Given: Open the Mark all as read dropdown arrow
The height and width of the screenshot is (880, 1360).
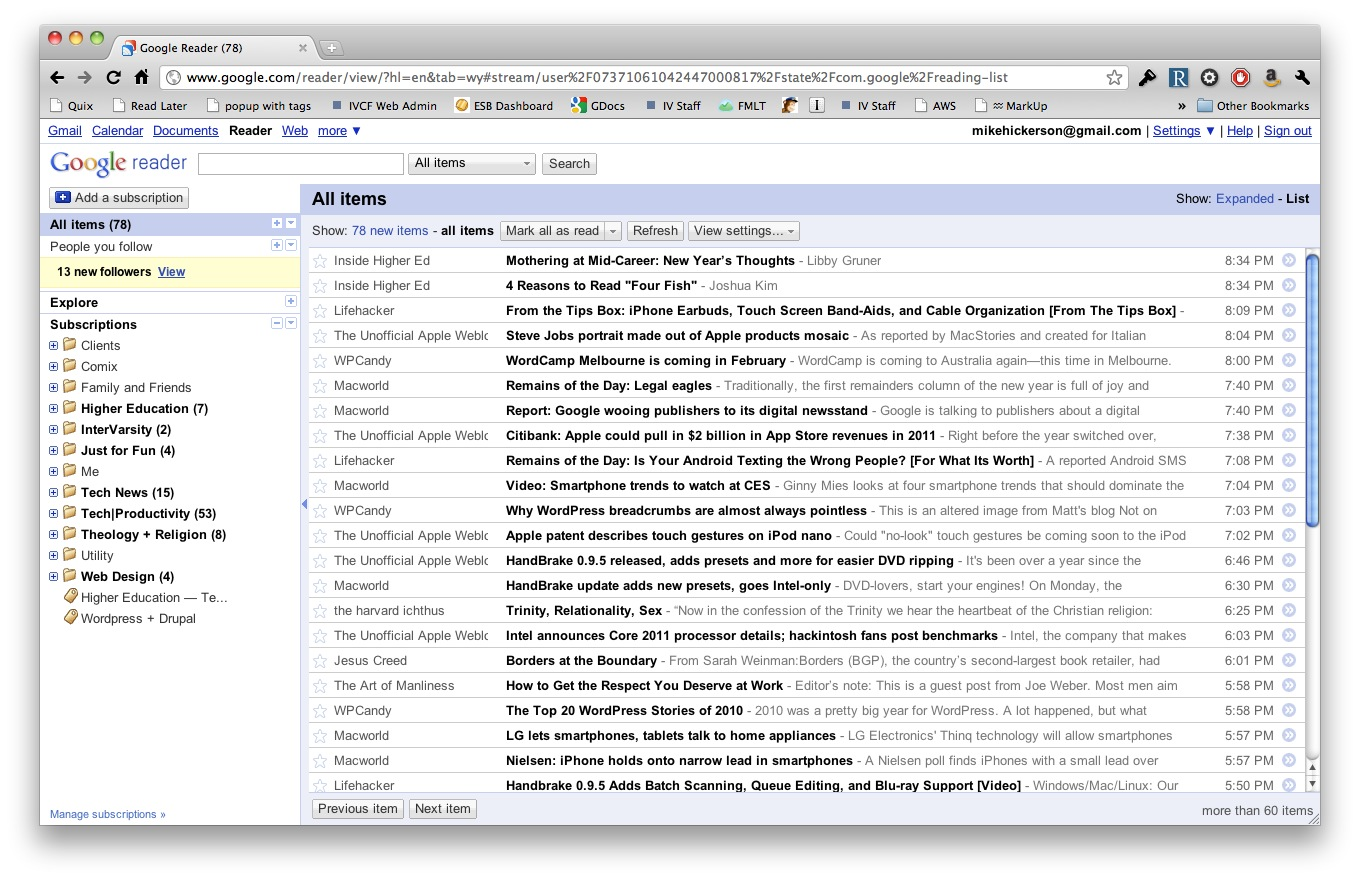Looking at the screenshot, I should pos(613,231).
